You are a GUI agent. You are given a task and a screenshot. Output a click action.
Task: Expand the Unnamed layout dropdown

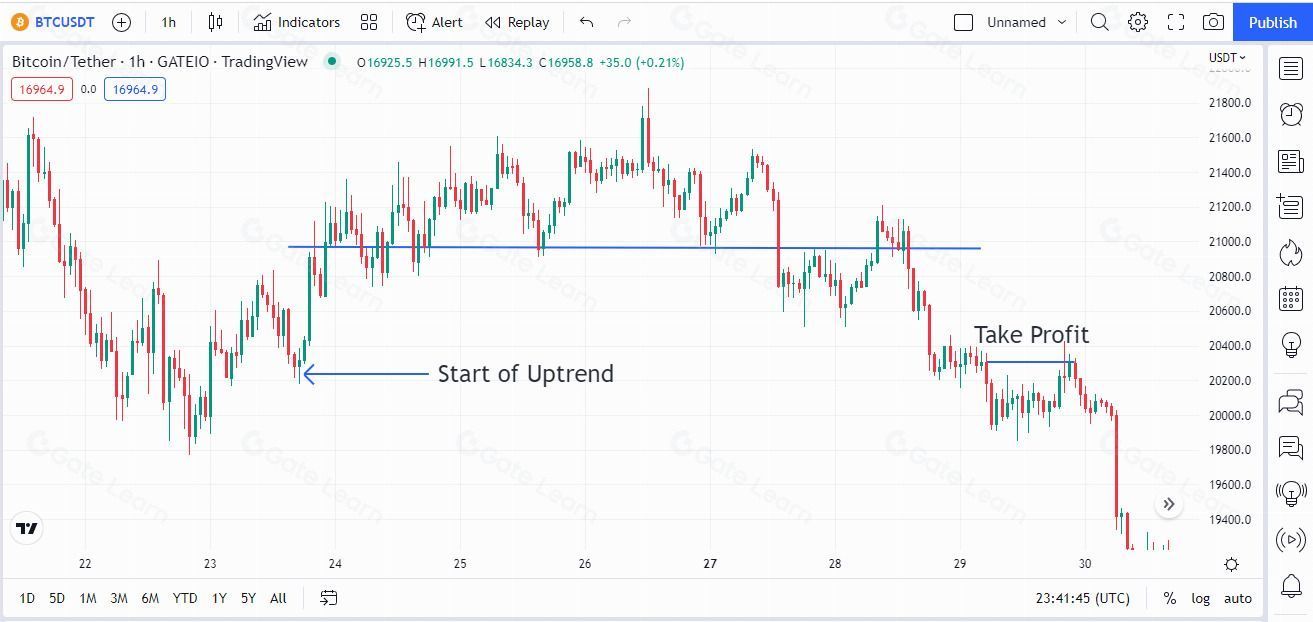pyautogui.click(x=1062, y=22)
